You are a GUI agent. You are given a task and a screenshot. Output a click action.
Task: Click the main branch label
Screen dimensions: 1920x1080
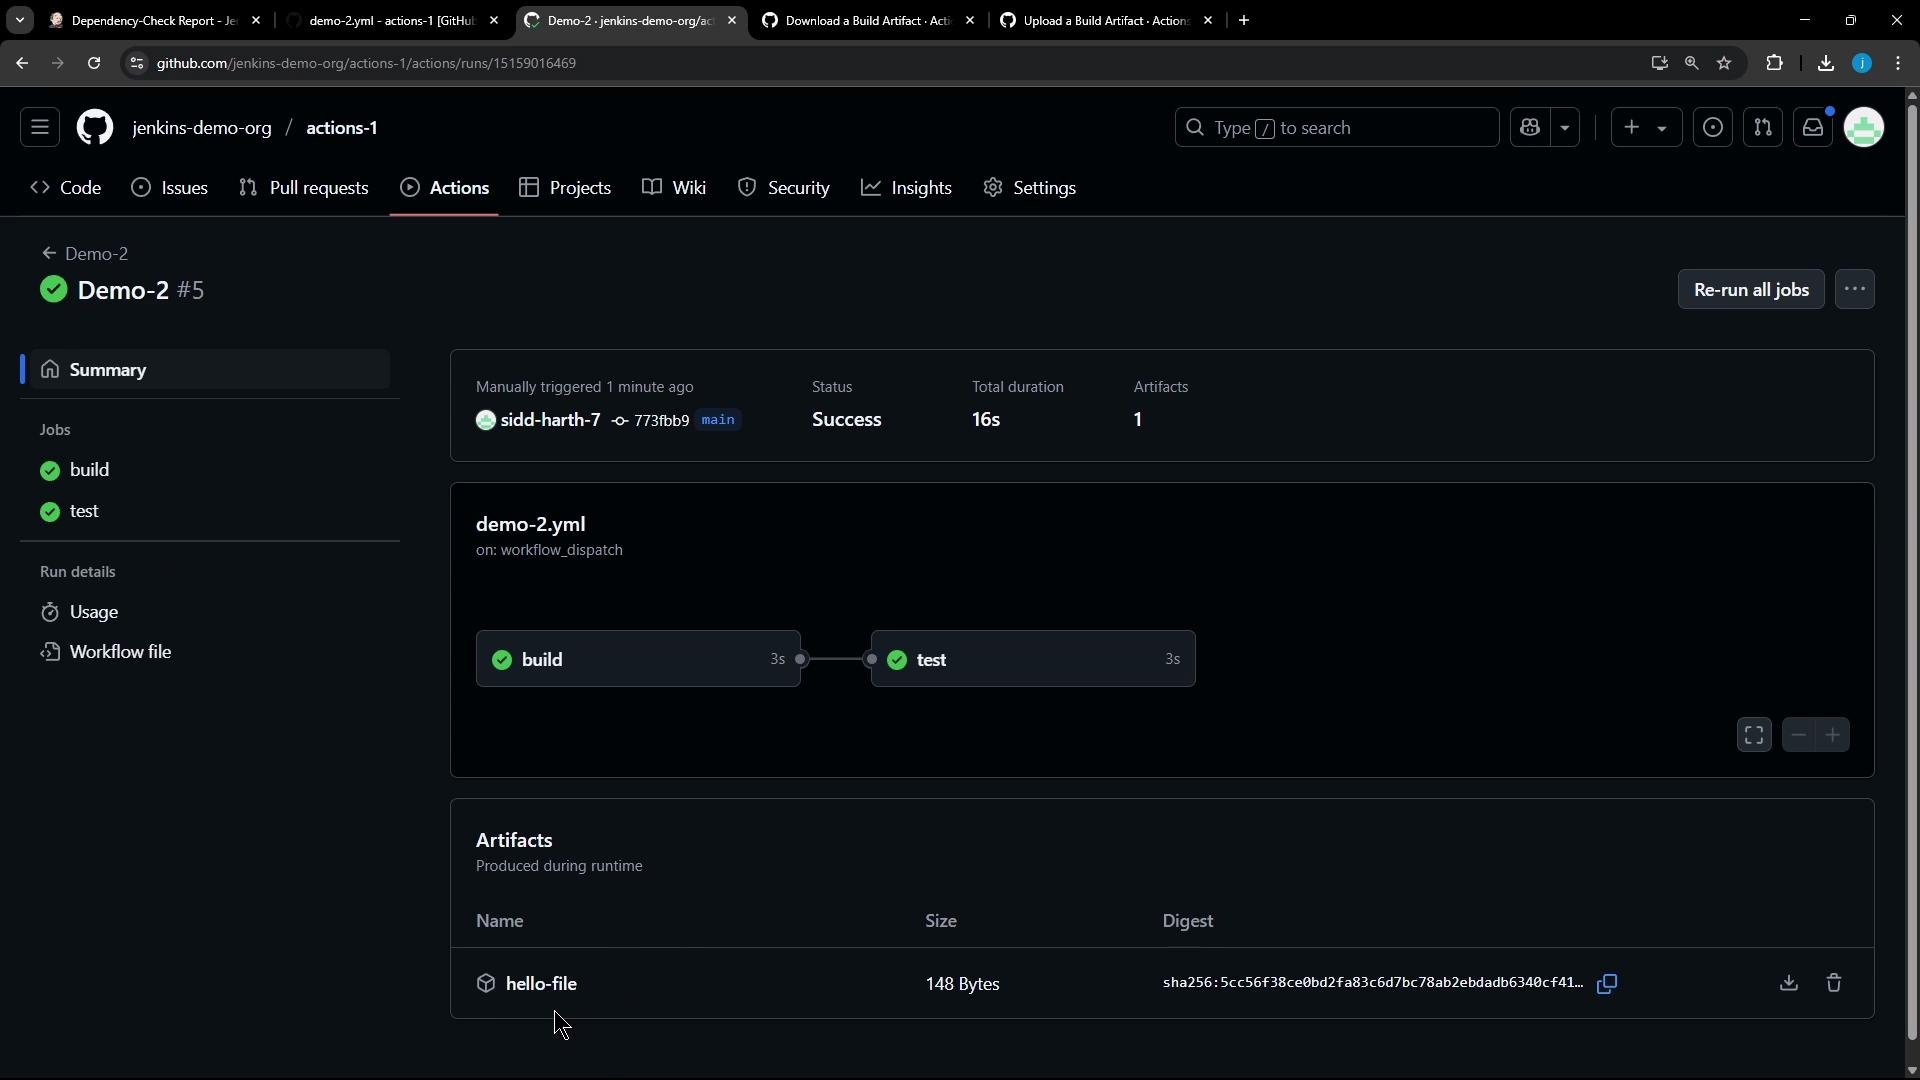pyautogui.click(x=718, y=420)
